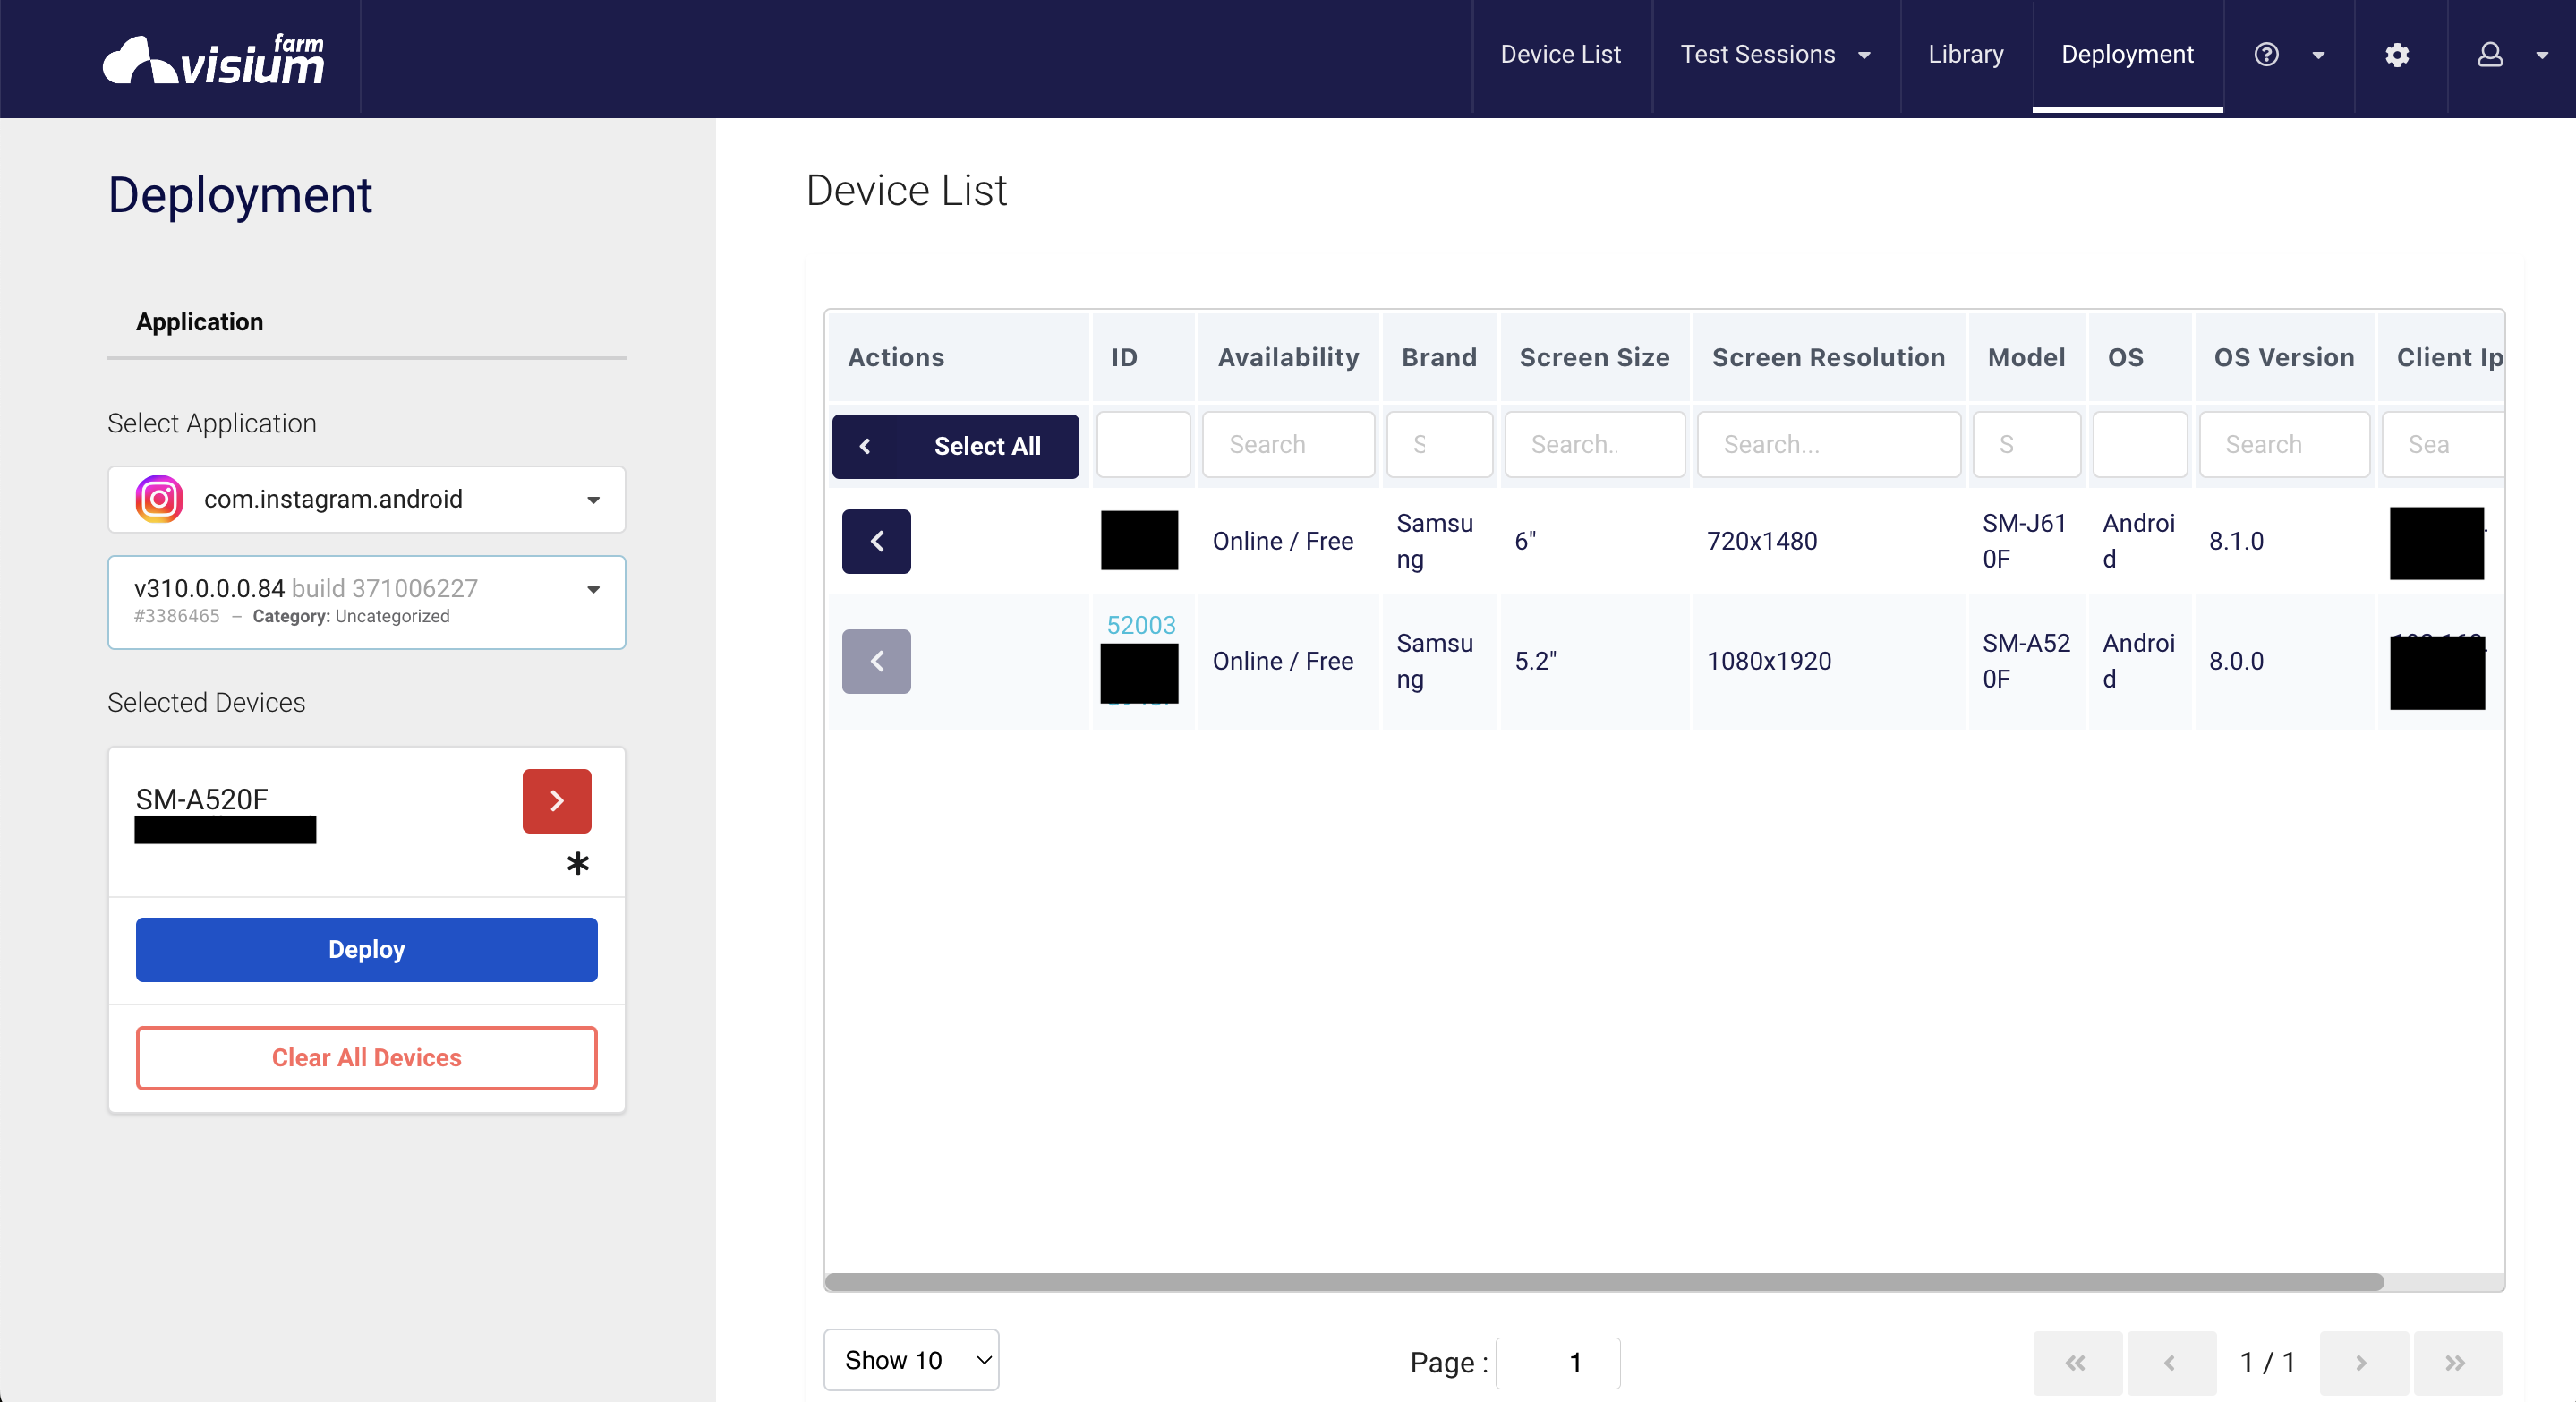Remove SM-A520F with red arrow button
Viewport: 2576px width, 1402px height.
coord(557,800)
